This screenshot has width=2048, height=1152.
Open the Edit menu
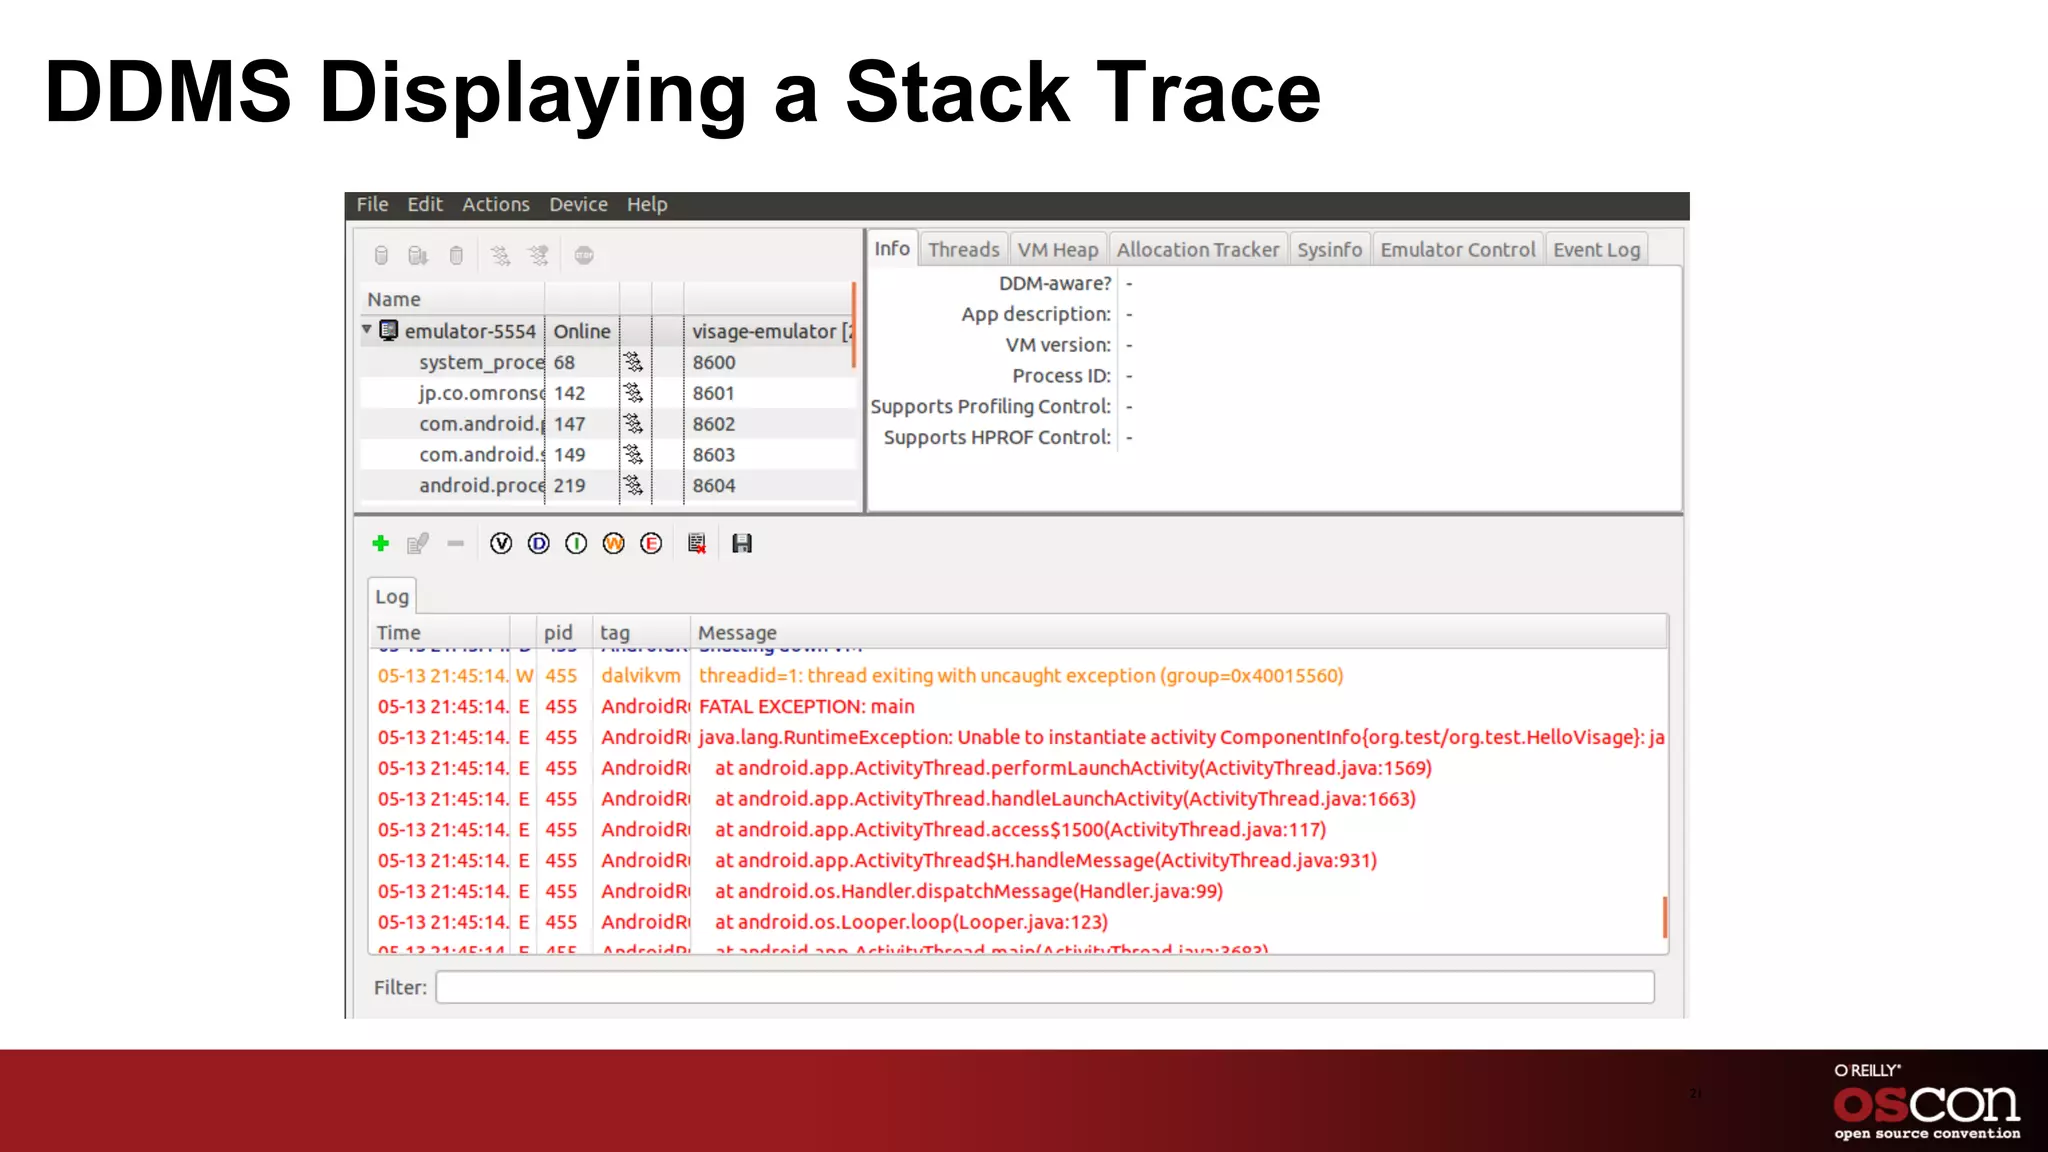(x=425, y=204)
